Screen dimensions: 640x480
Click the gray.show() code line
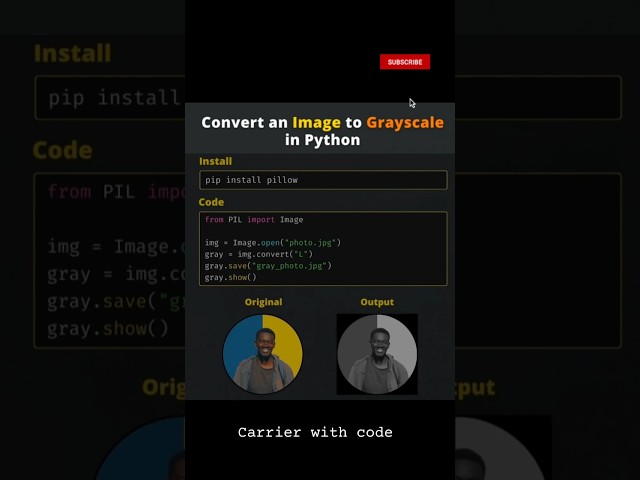point(230,277)
